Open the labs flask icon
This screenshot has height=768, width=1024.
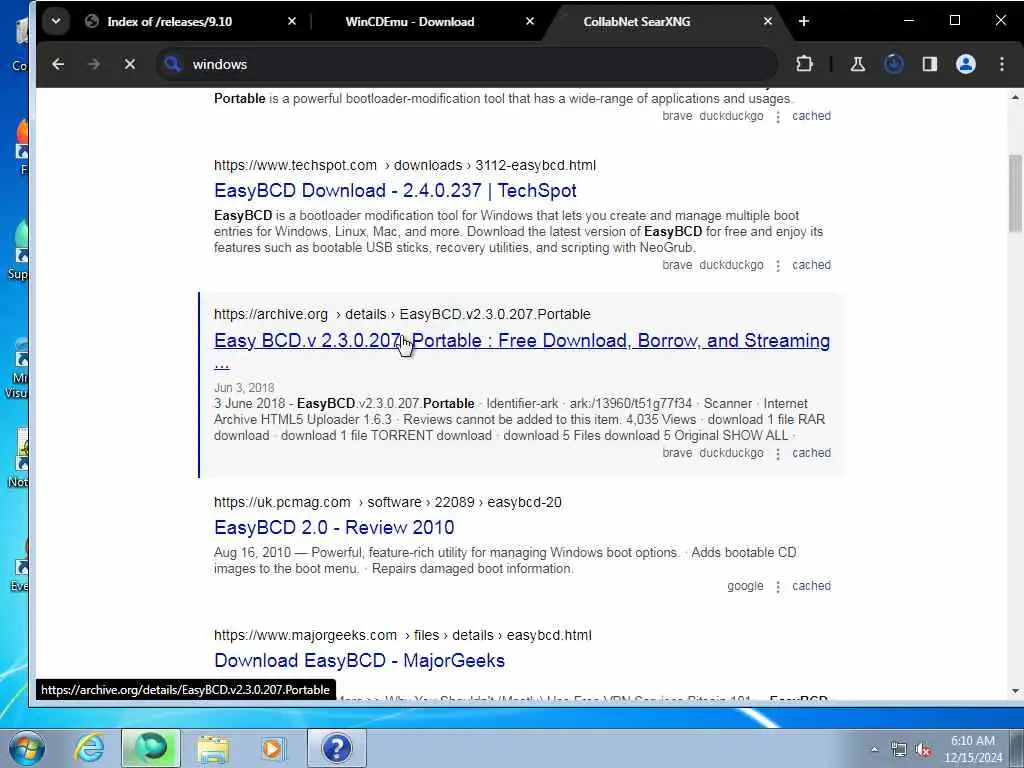(857, 64)
